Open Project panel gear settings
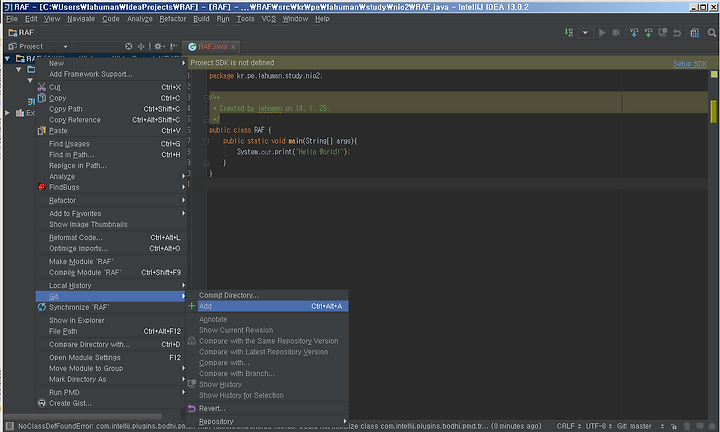The width and height of the screenshot is (720, 432). point(159,46)
